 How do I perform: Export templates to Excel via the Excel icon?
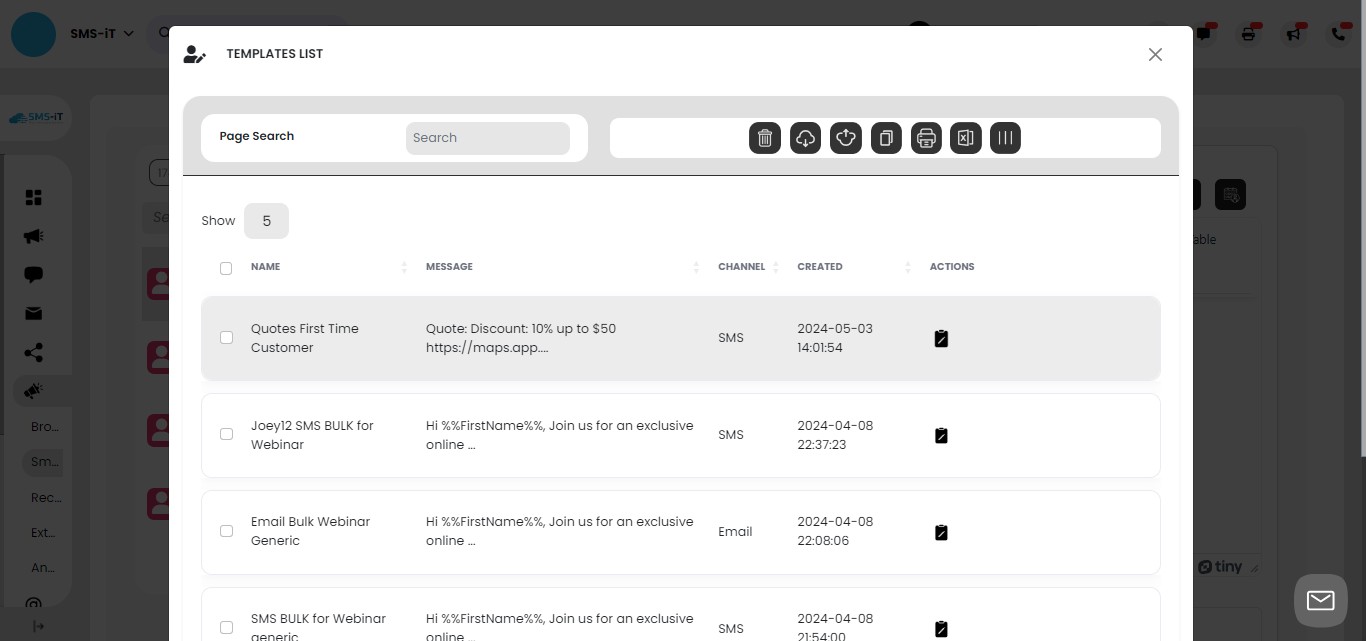point(965,138)
